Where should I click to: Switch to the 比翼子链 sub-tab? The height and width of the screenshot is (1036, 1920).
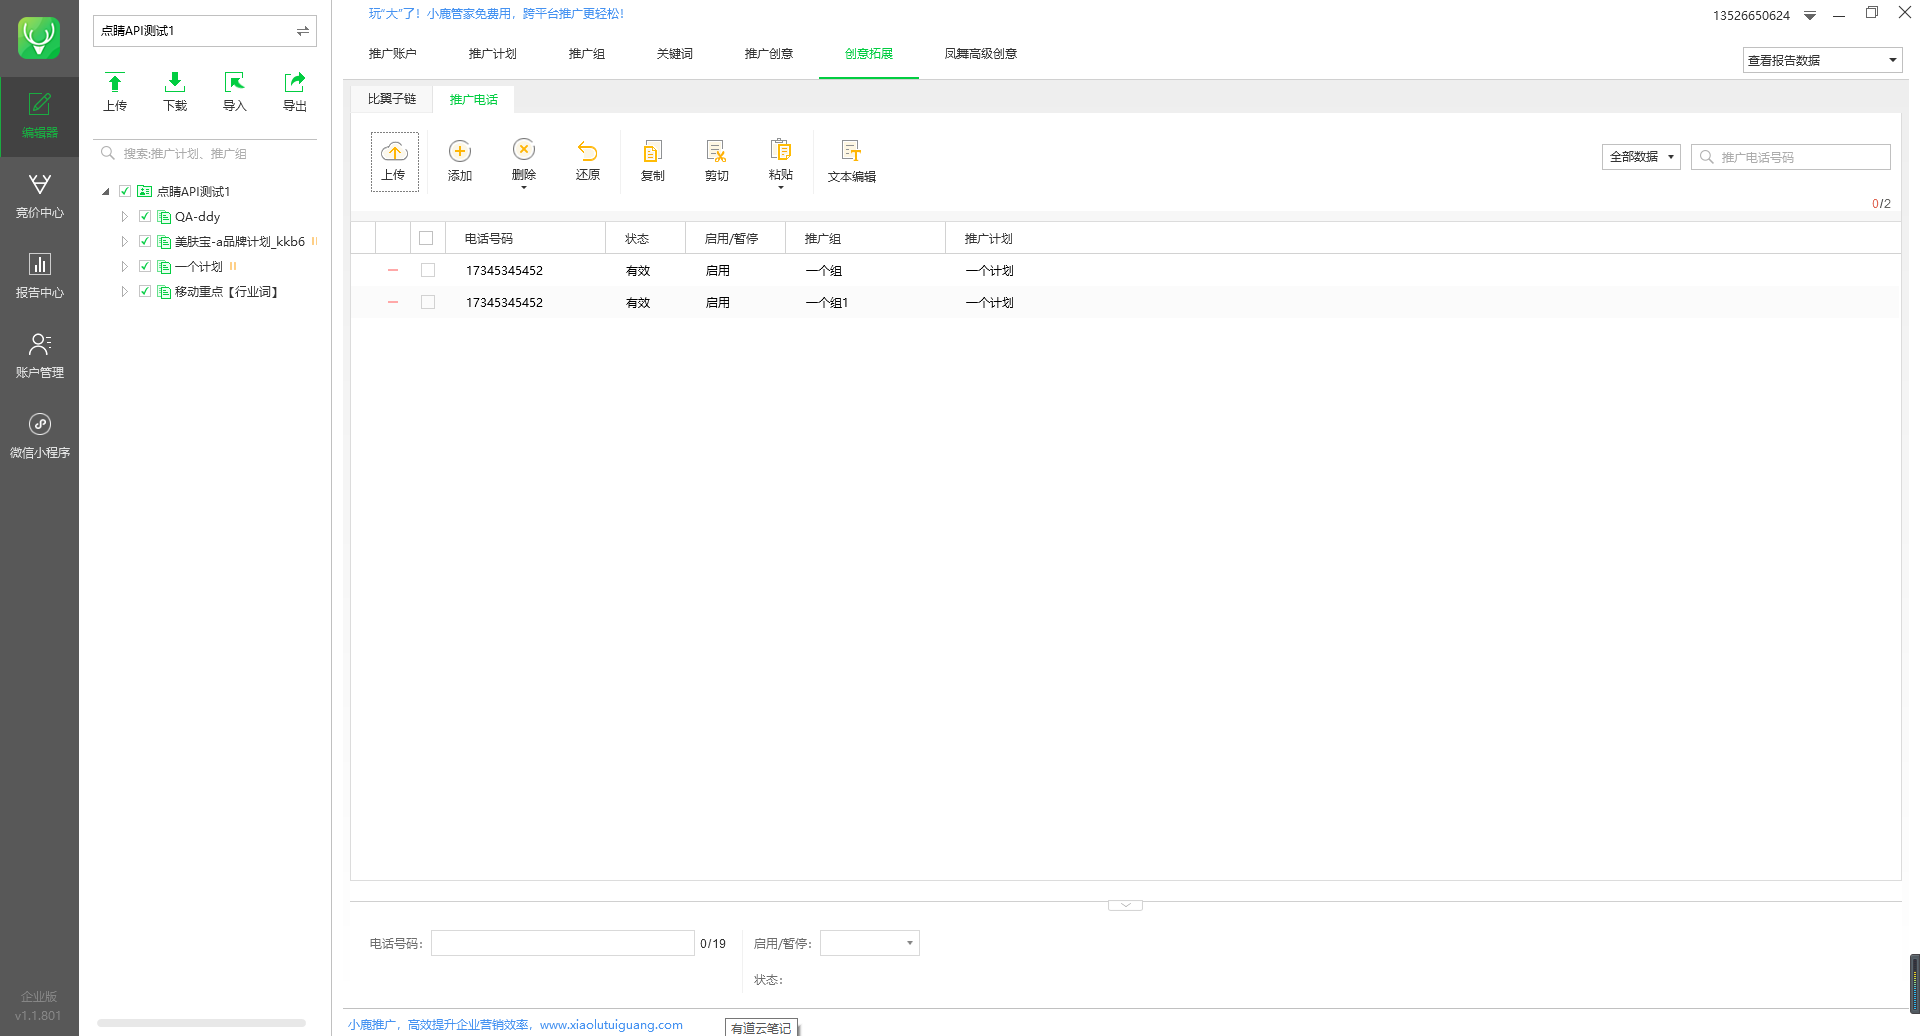pos(392,99)
